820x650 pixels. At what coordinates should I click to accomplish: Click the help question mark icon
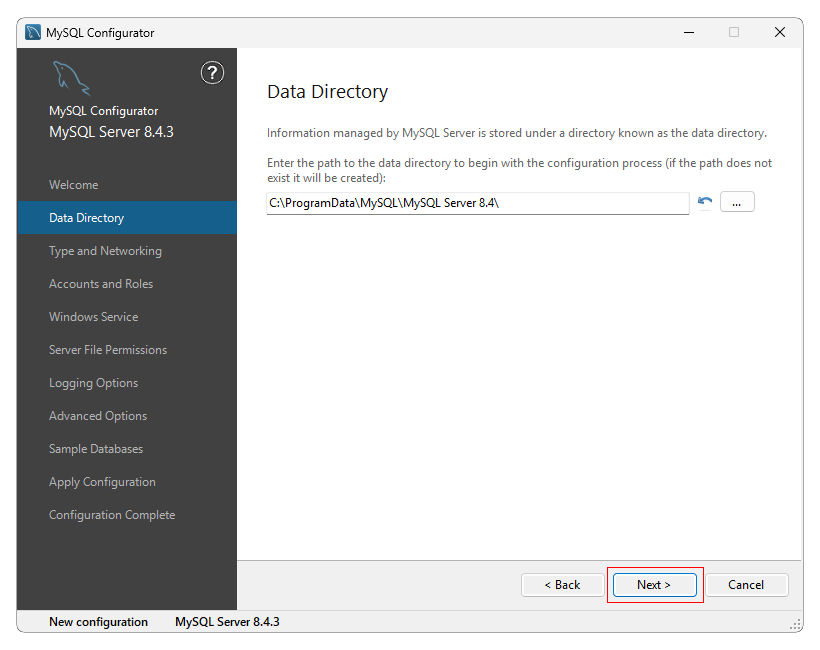pos(212,72)
